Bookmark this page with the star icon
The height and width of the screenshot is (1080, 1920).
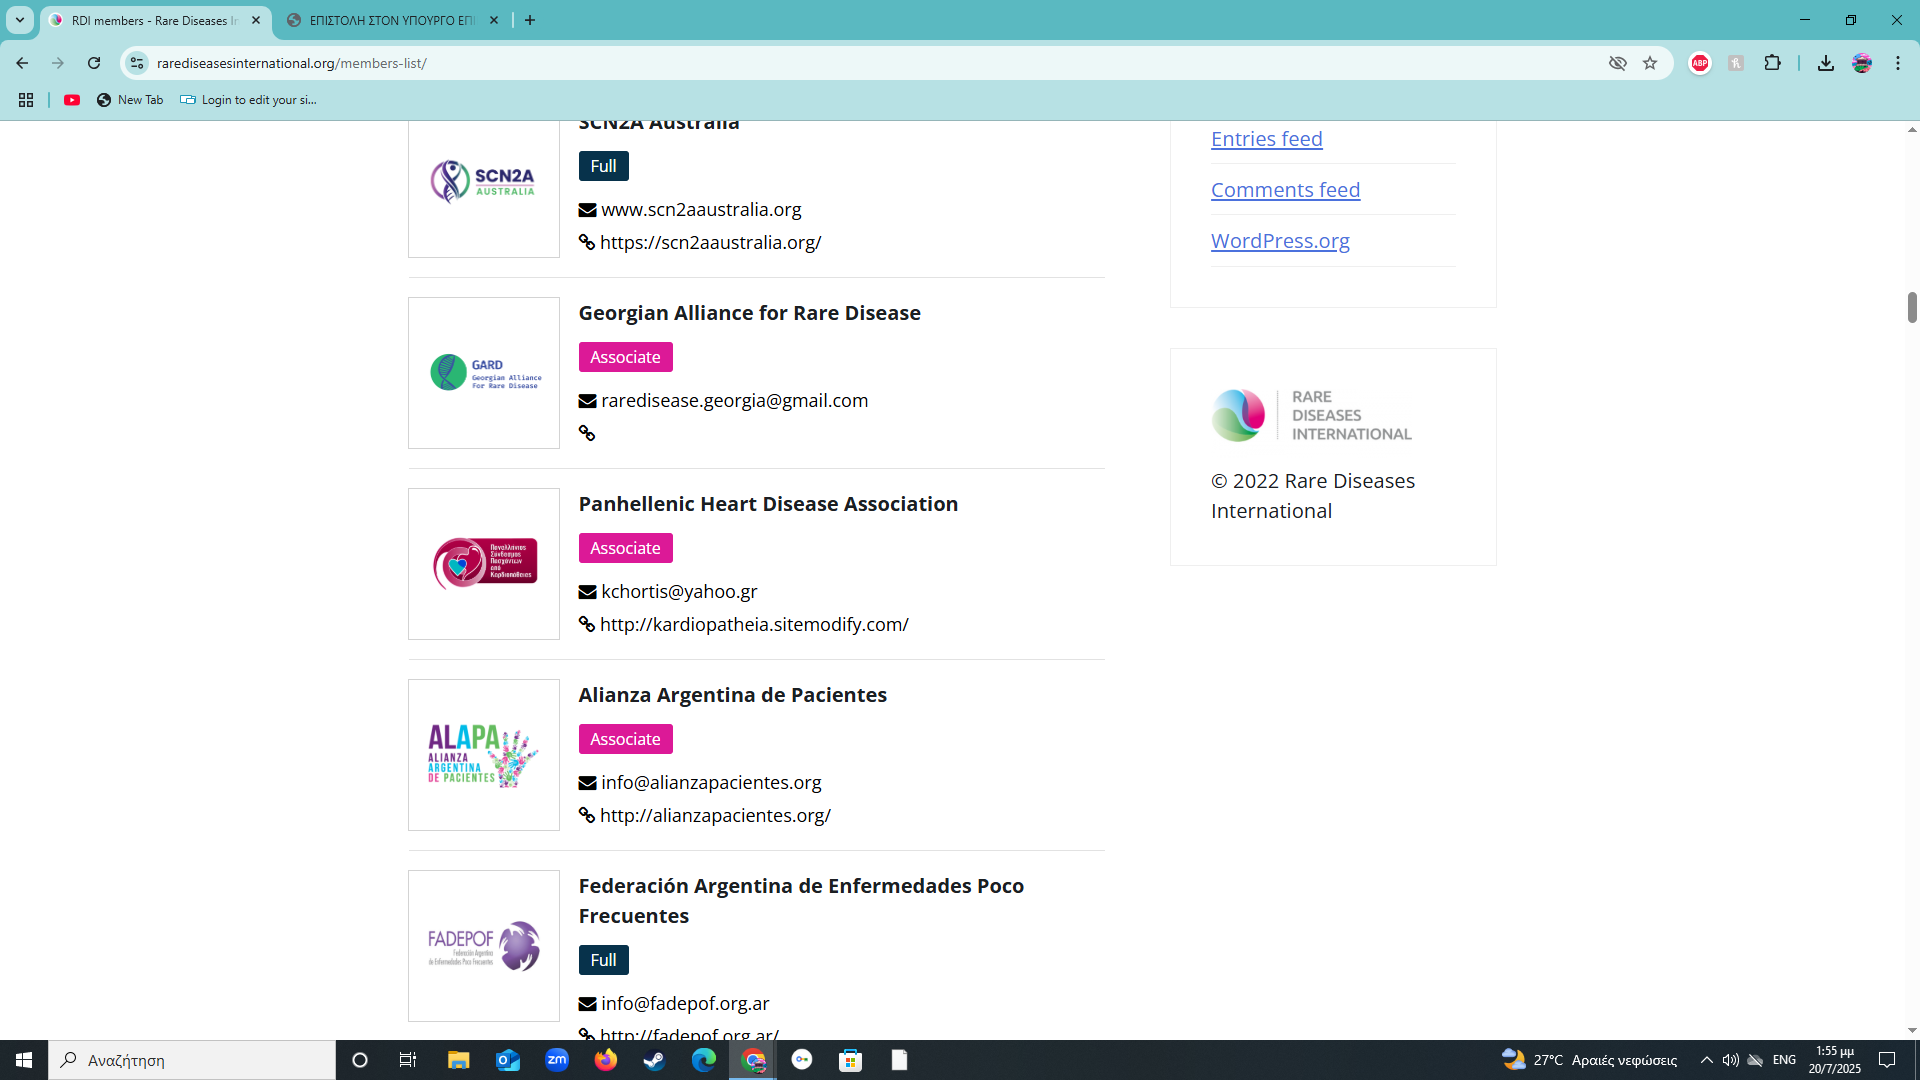pos(1650,63)
